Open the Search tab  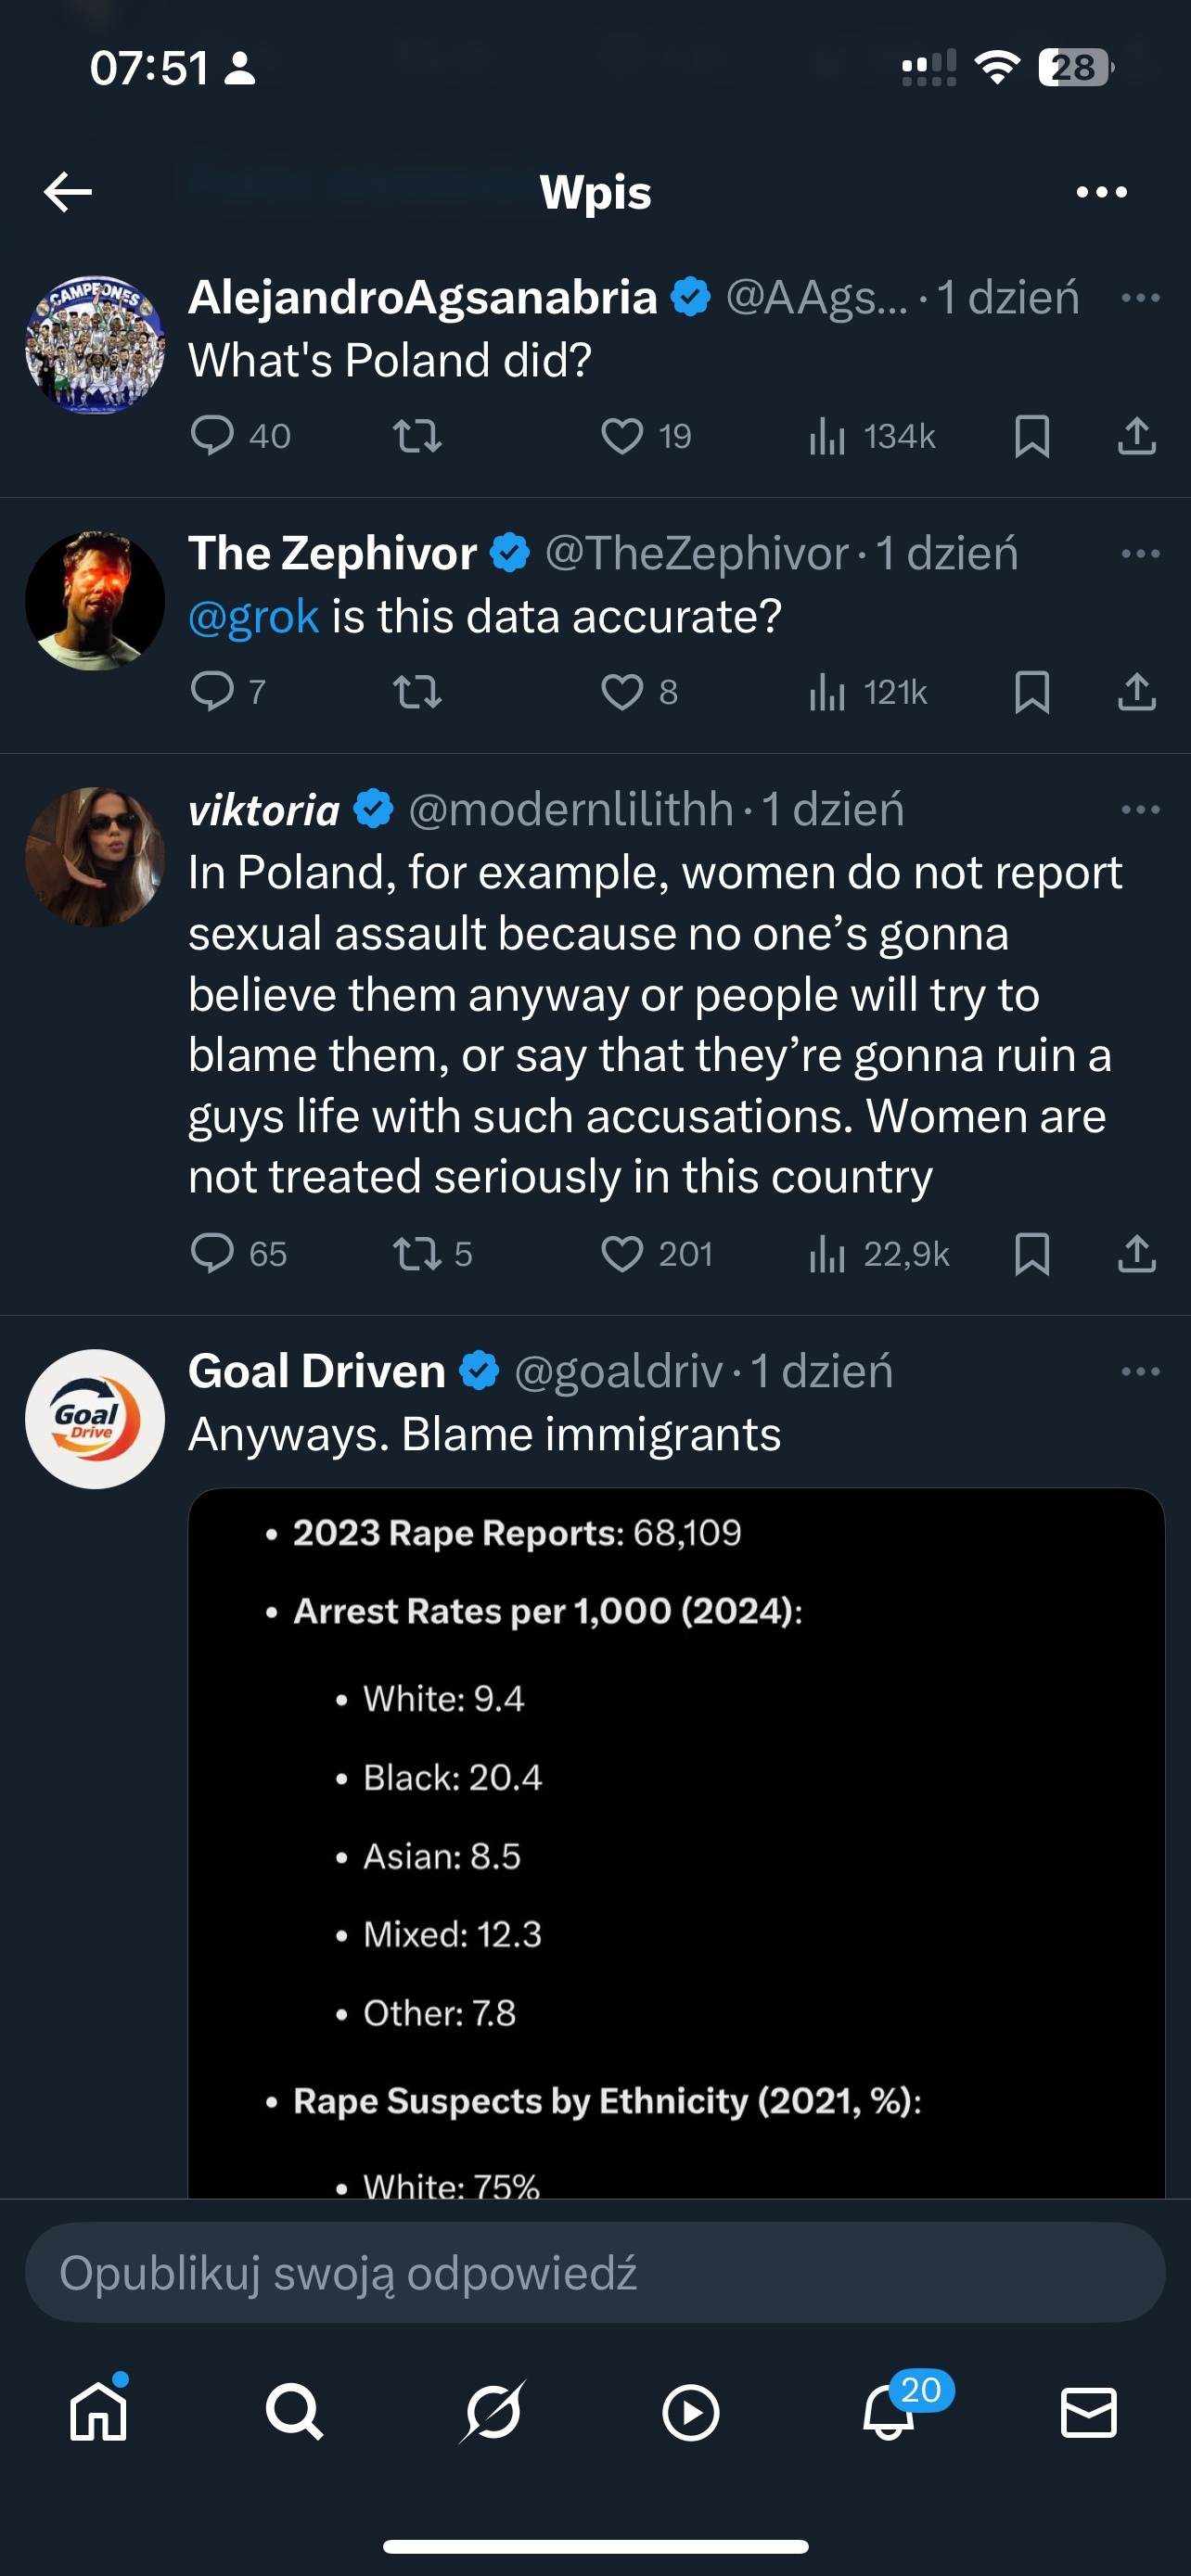pyautogui.click(x=294, y=2412)
